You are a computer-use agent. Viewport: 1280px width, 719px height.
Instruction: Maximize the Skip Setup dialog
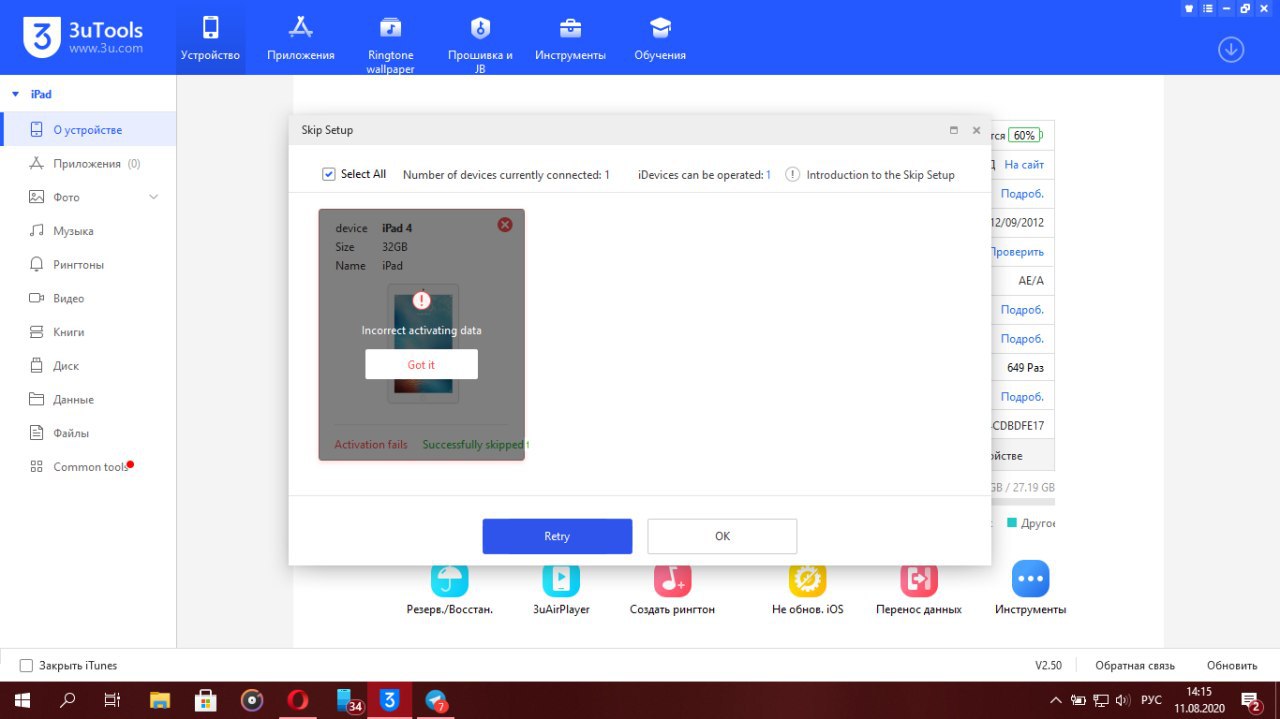click(953, 130)
